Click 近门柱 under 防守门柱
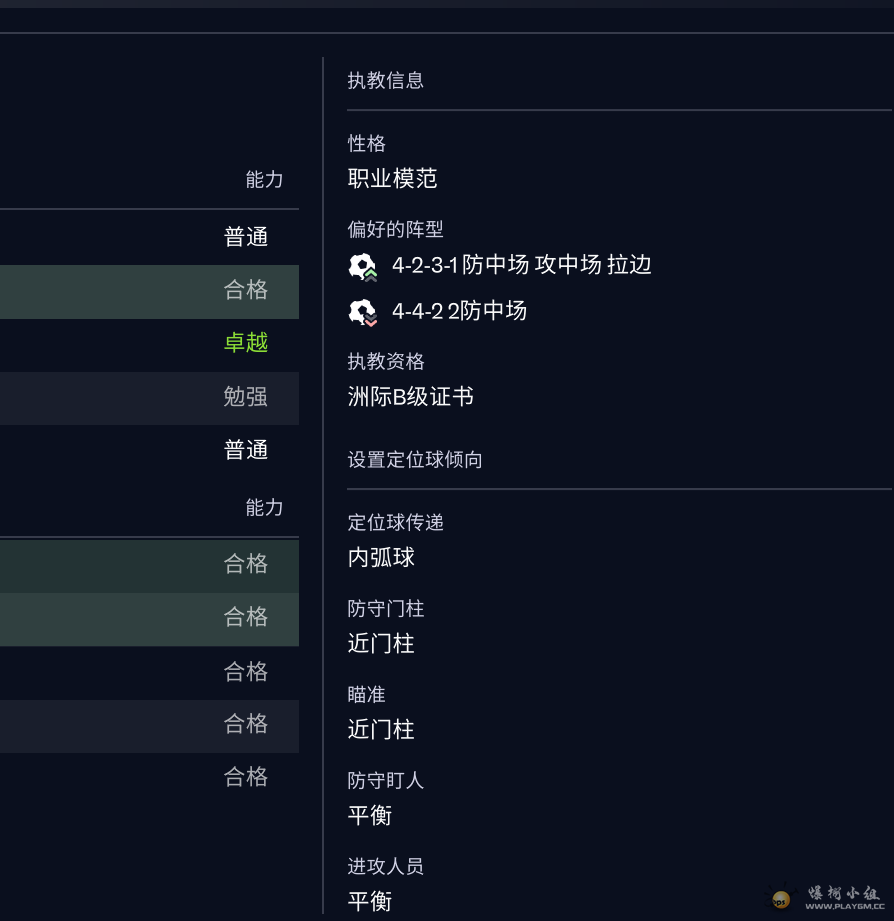The width and height of the screenshot is (894, 921). coord(381,644)
